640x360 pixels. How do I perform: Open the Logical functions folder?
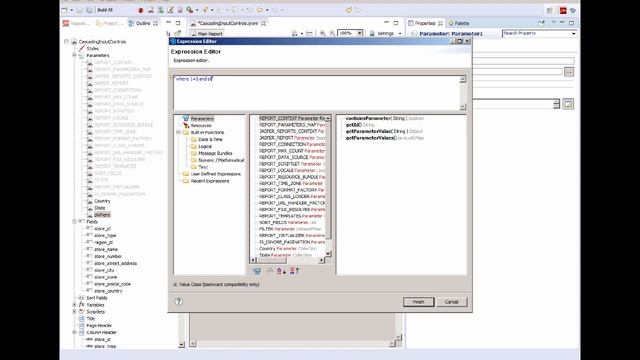point(205,146)
